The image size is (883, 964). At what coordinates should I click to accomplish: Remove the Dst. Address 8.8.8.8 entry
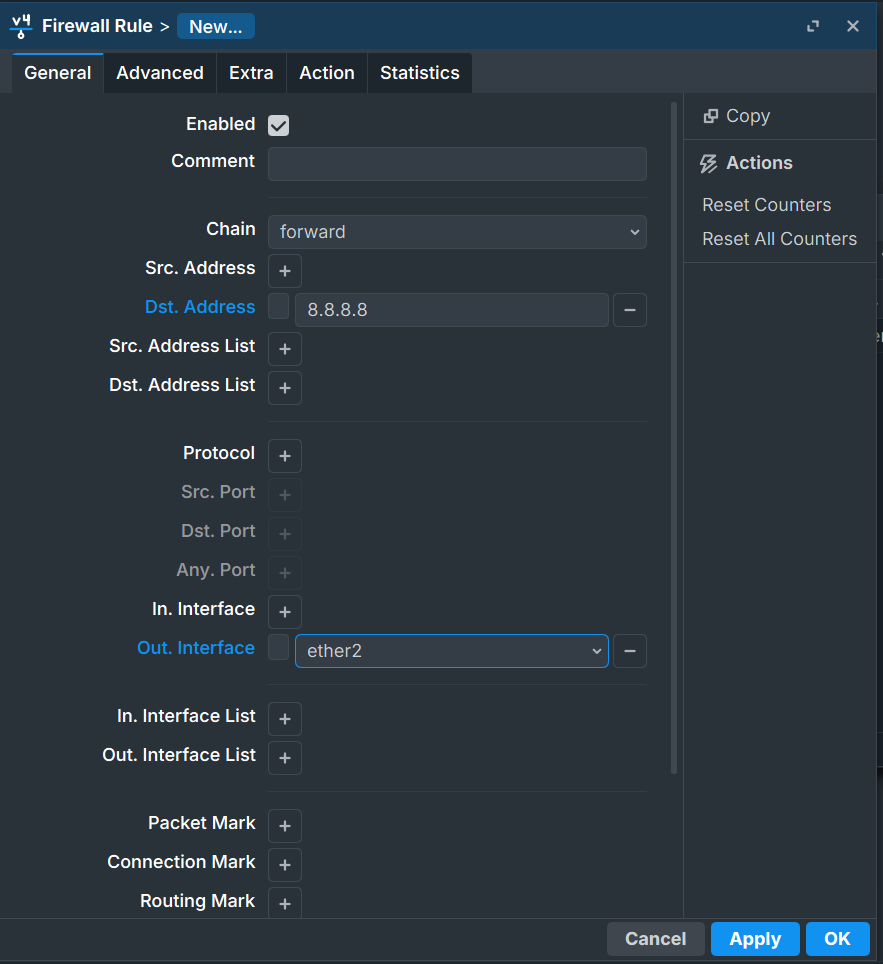tap(630, 310)
